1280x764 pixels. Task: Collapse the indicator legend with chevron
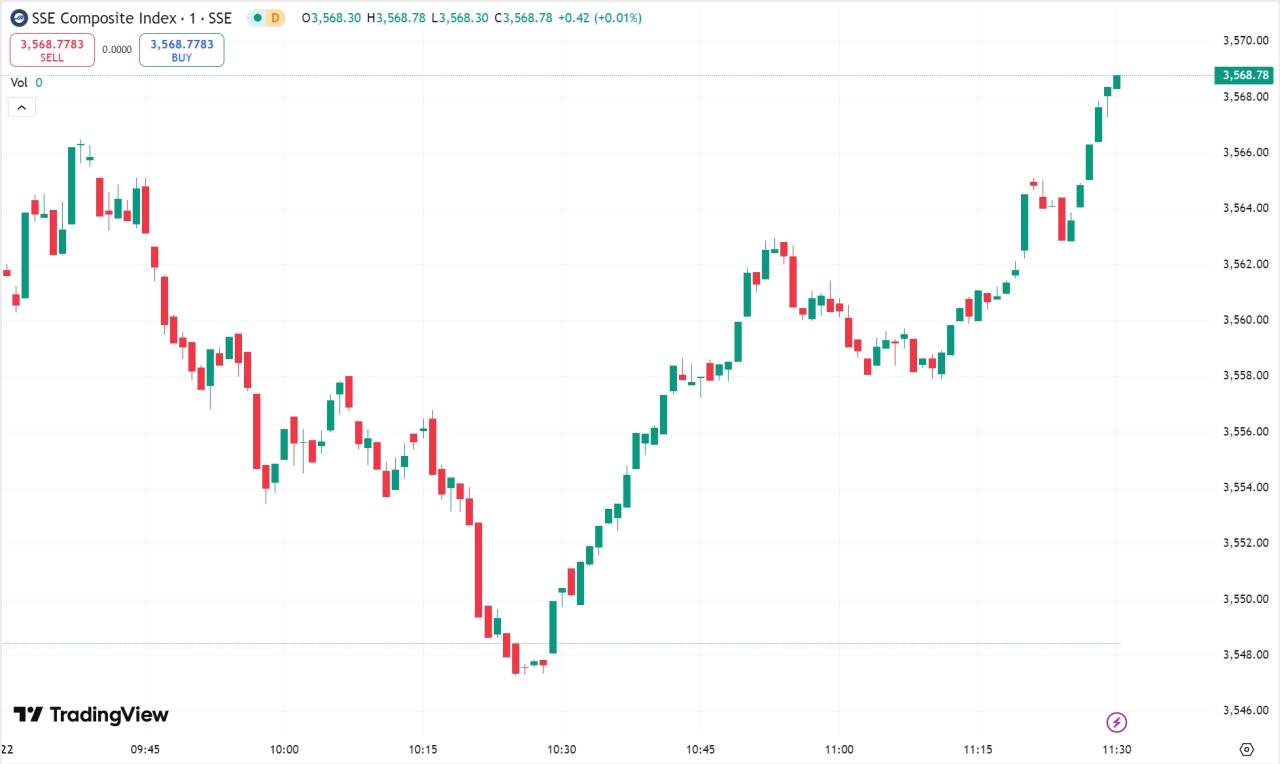[x=22, y=107]
